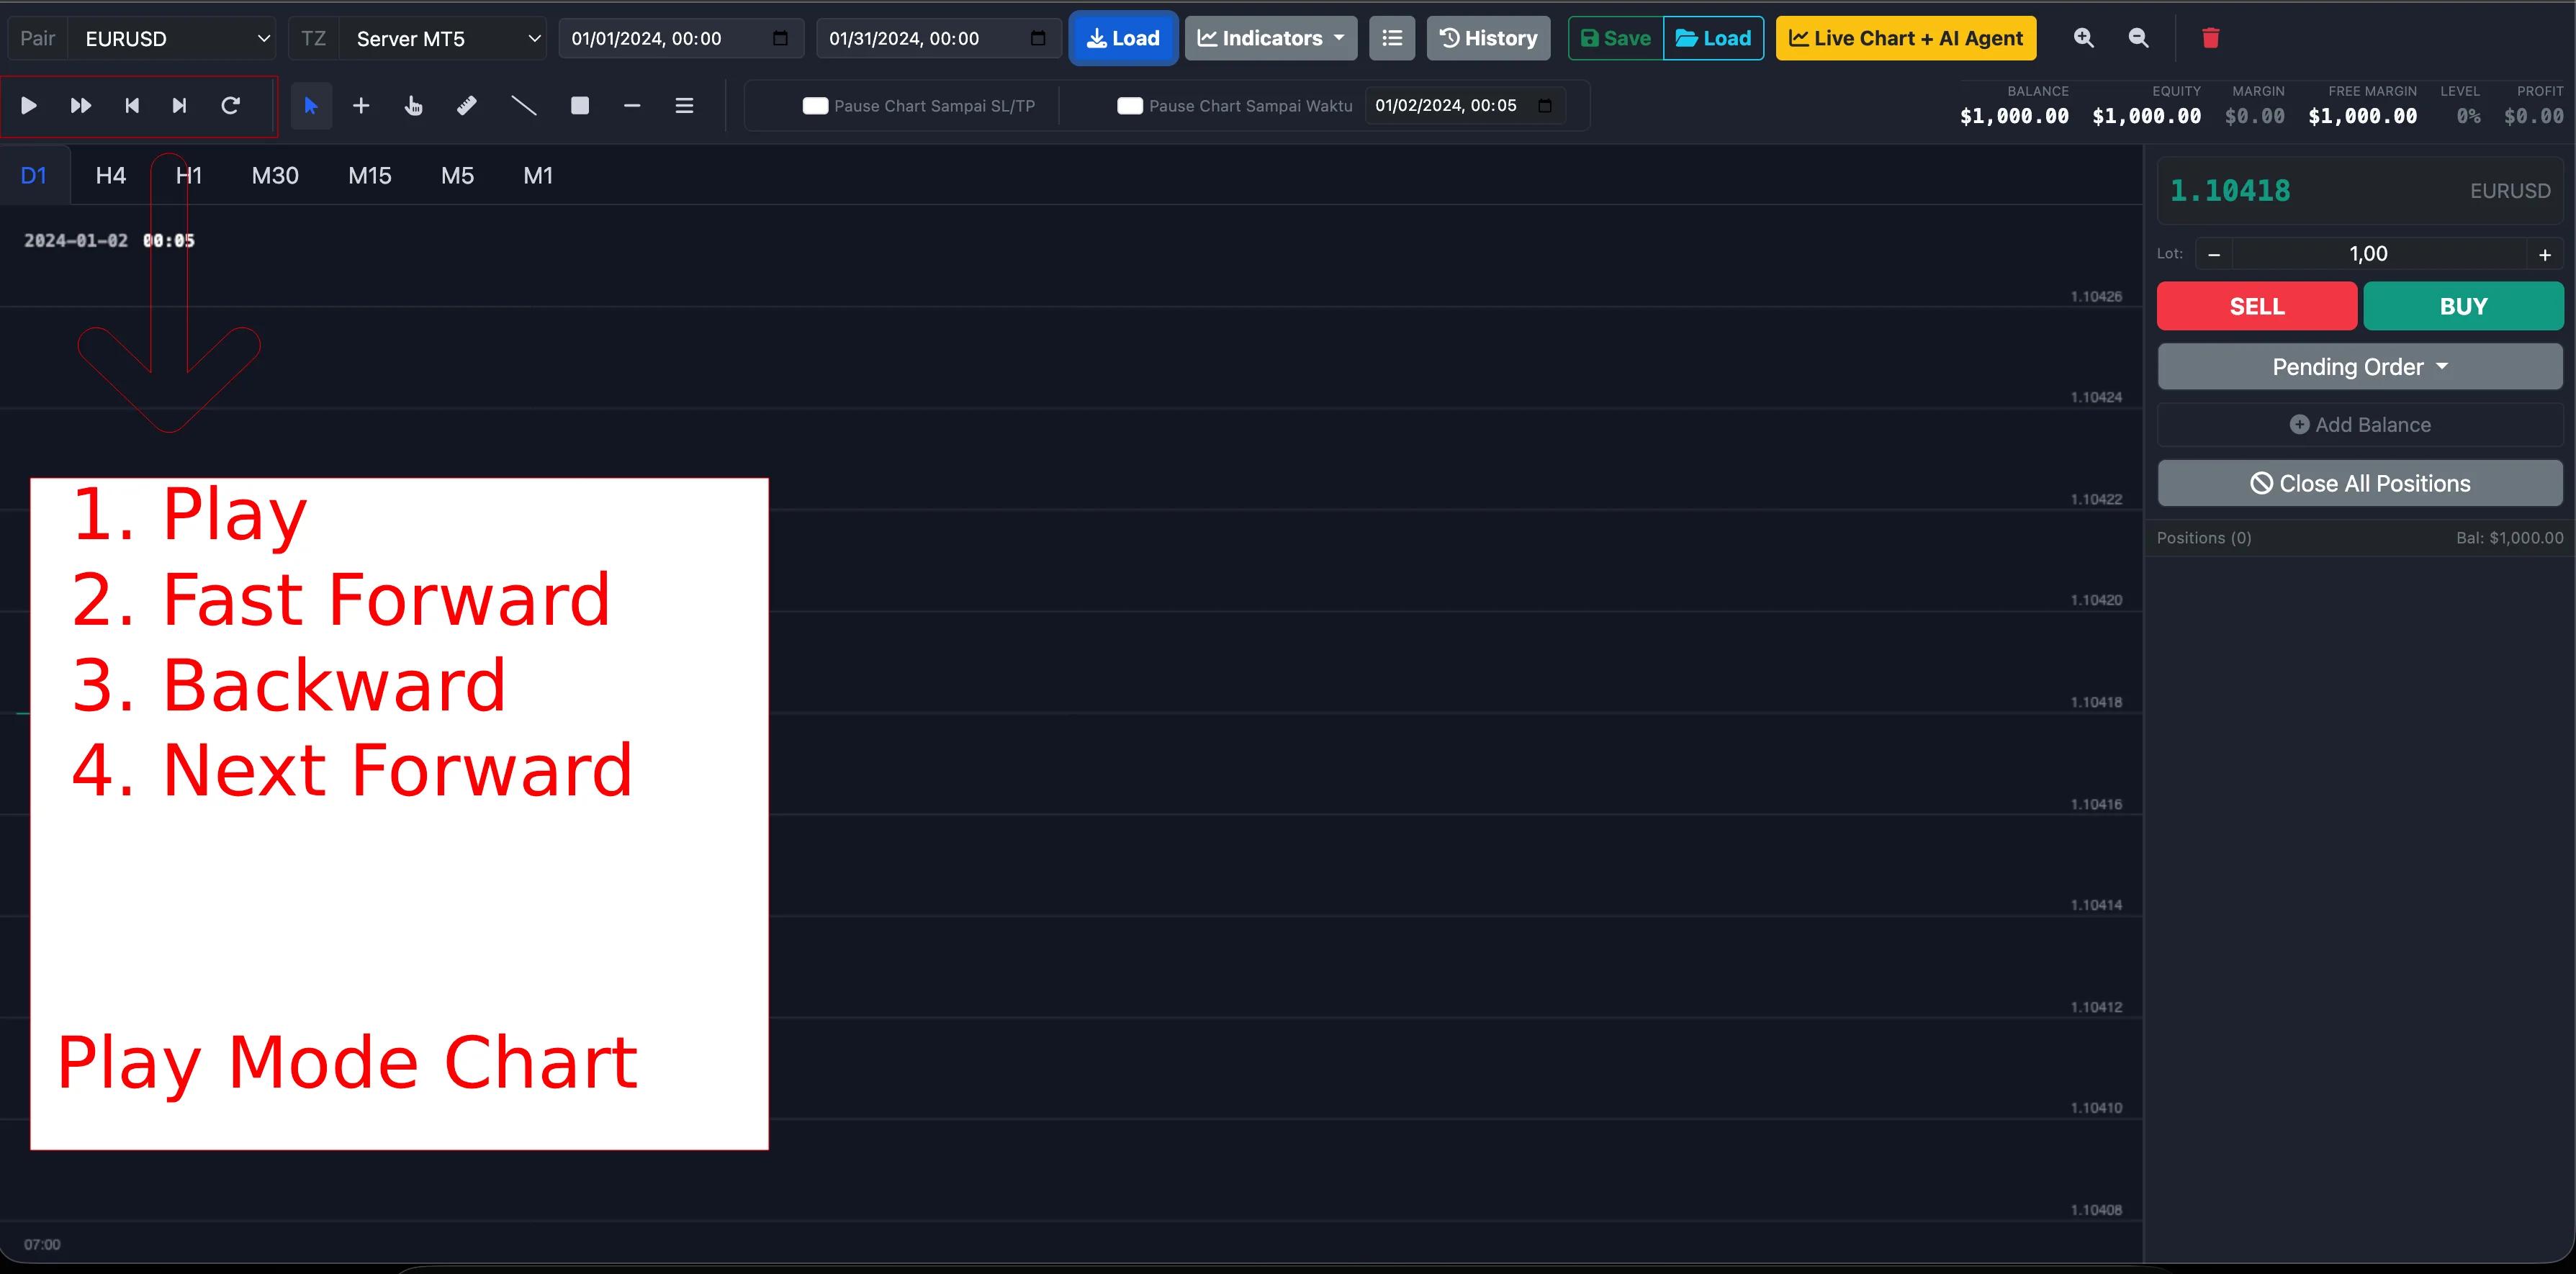Click the Fast Forward playback icon
2576x1274 pixels.
click(x=81, y=106)
